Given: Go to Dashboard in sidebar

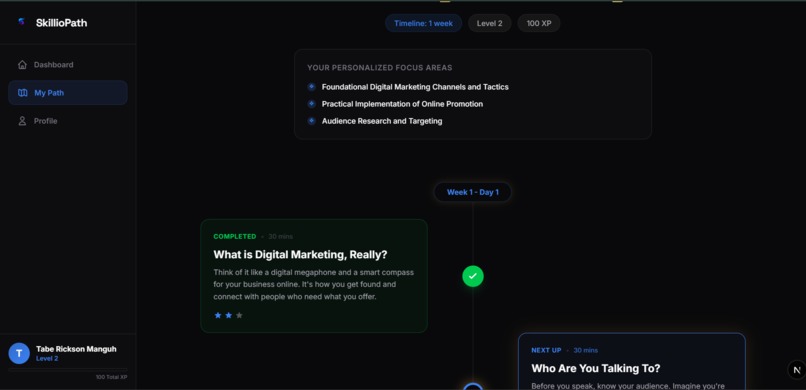Looking at the screenshot, I should (x=68, y=65).
